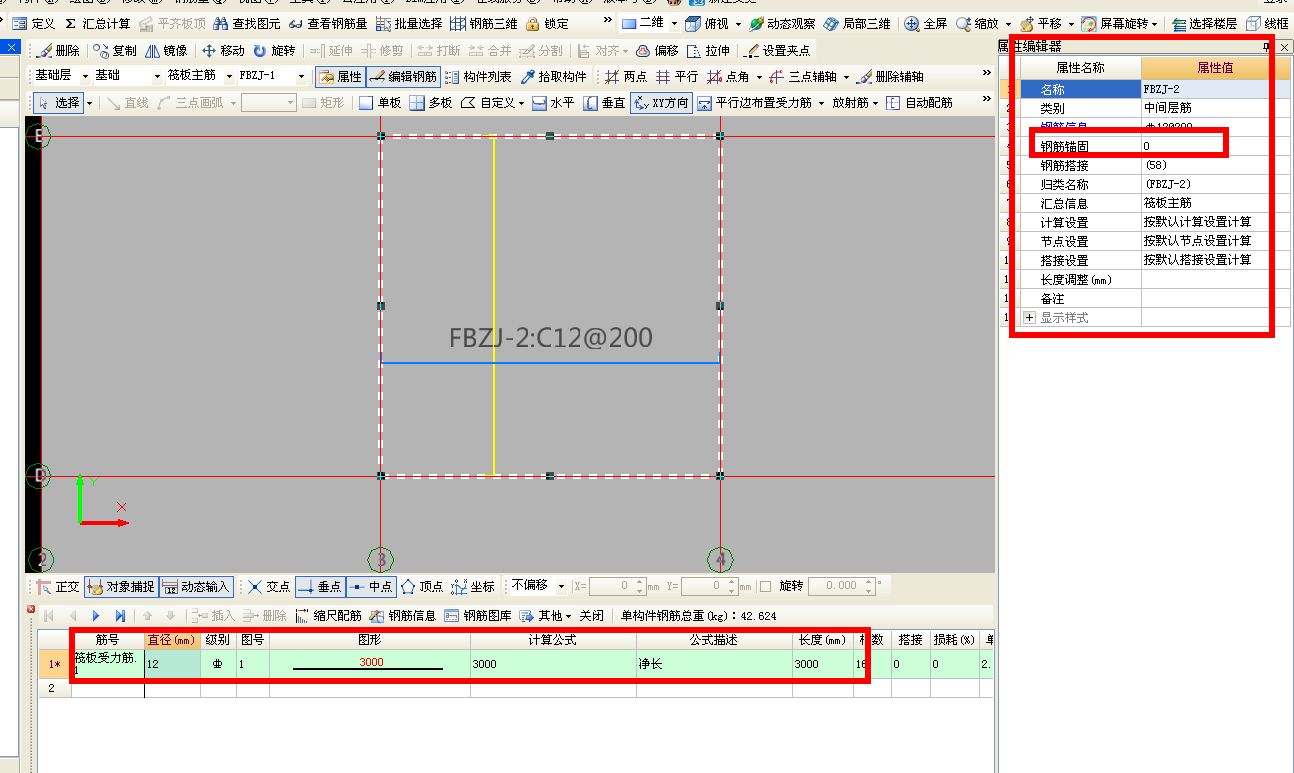
Task: Activate 批量选择 batch select
Action: pos(409,24)
